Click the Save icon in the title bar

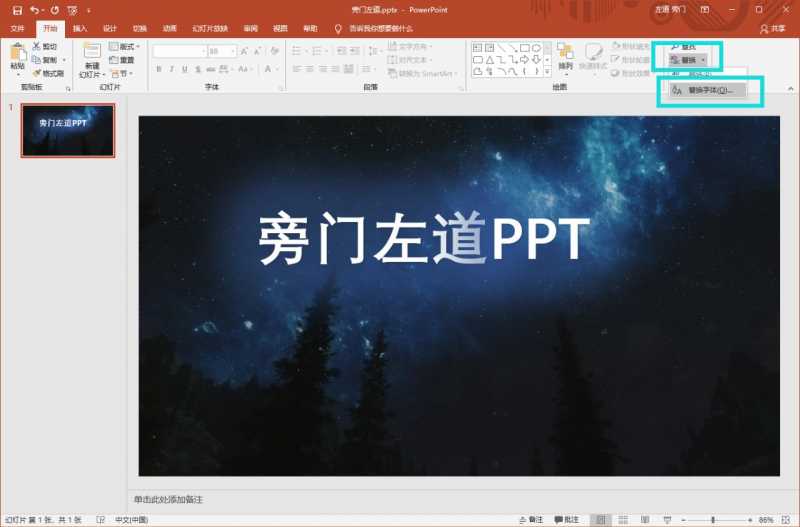point(17,10)
